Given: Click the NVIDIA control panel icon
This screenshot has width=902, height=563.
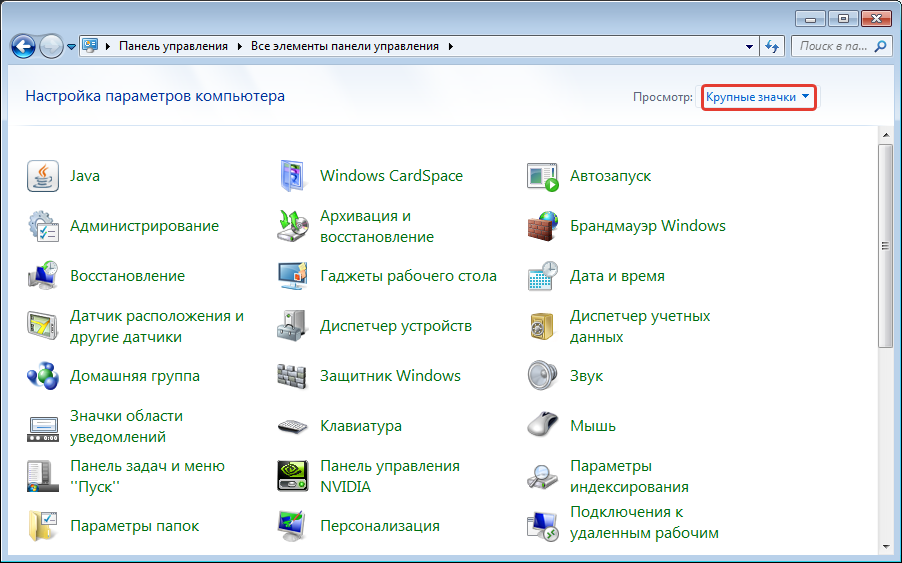Looking at the screenshot, I should 292,476.
